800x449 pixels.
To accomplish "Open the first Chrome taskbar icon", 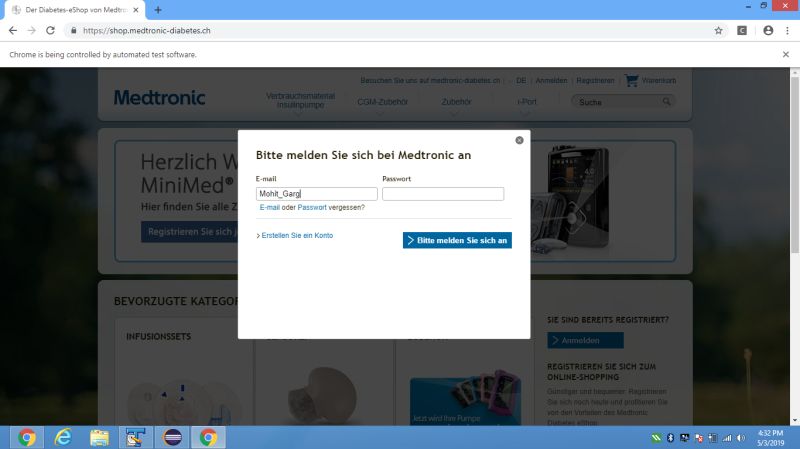I will point(27,437).
